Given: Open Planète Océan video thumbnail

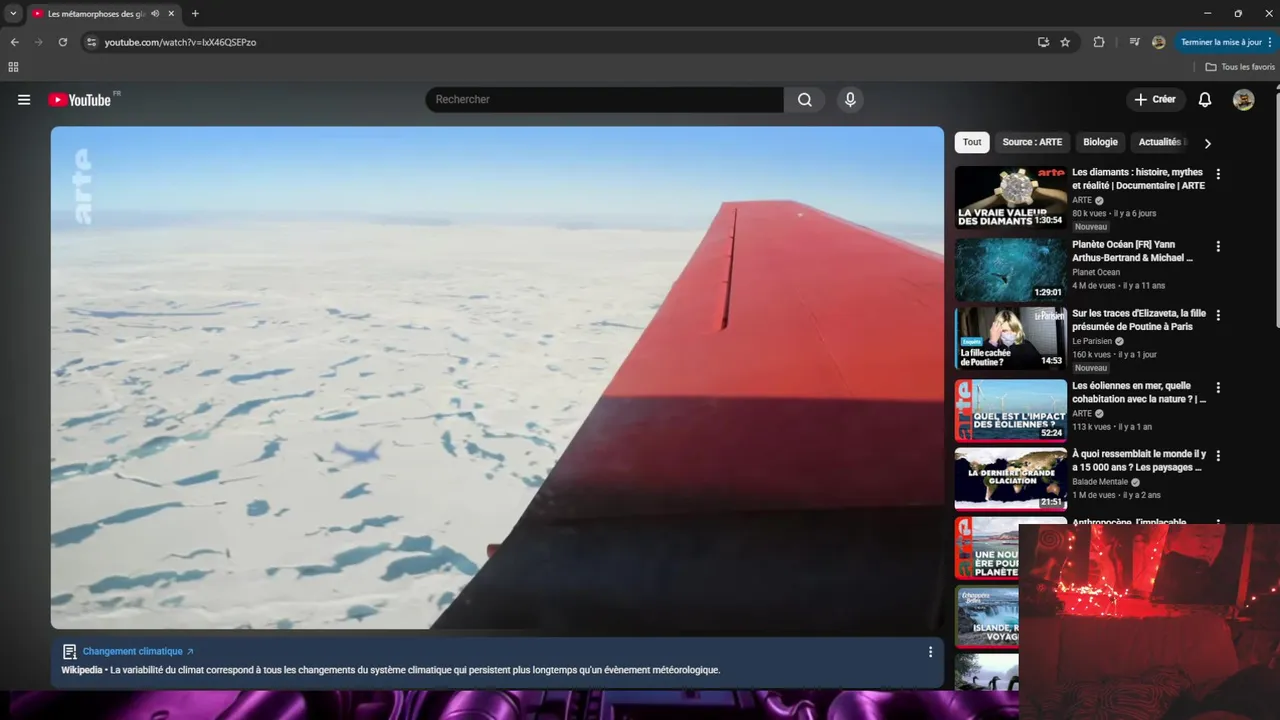Looking at the screenshot, I should coord(1010,269).
